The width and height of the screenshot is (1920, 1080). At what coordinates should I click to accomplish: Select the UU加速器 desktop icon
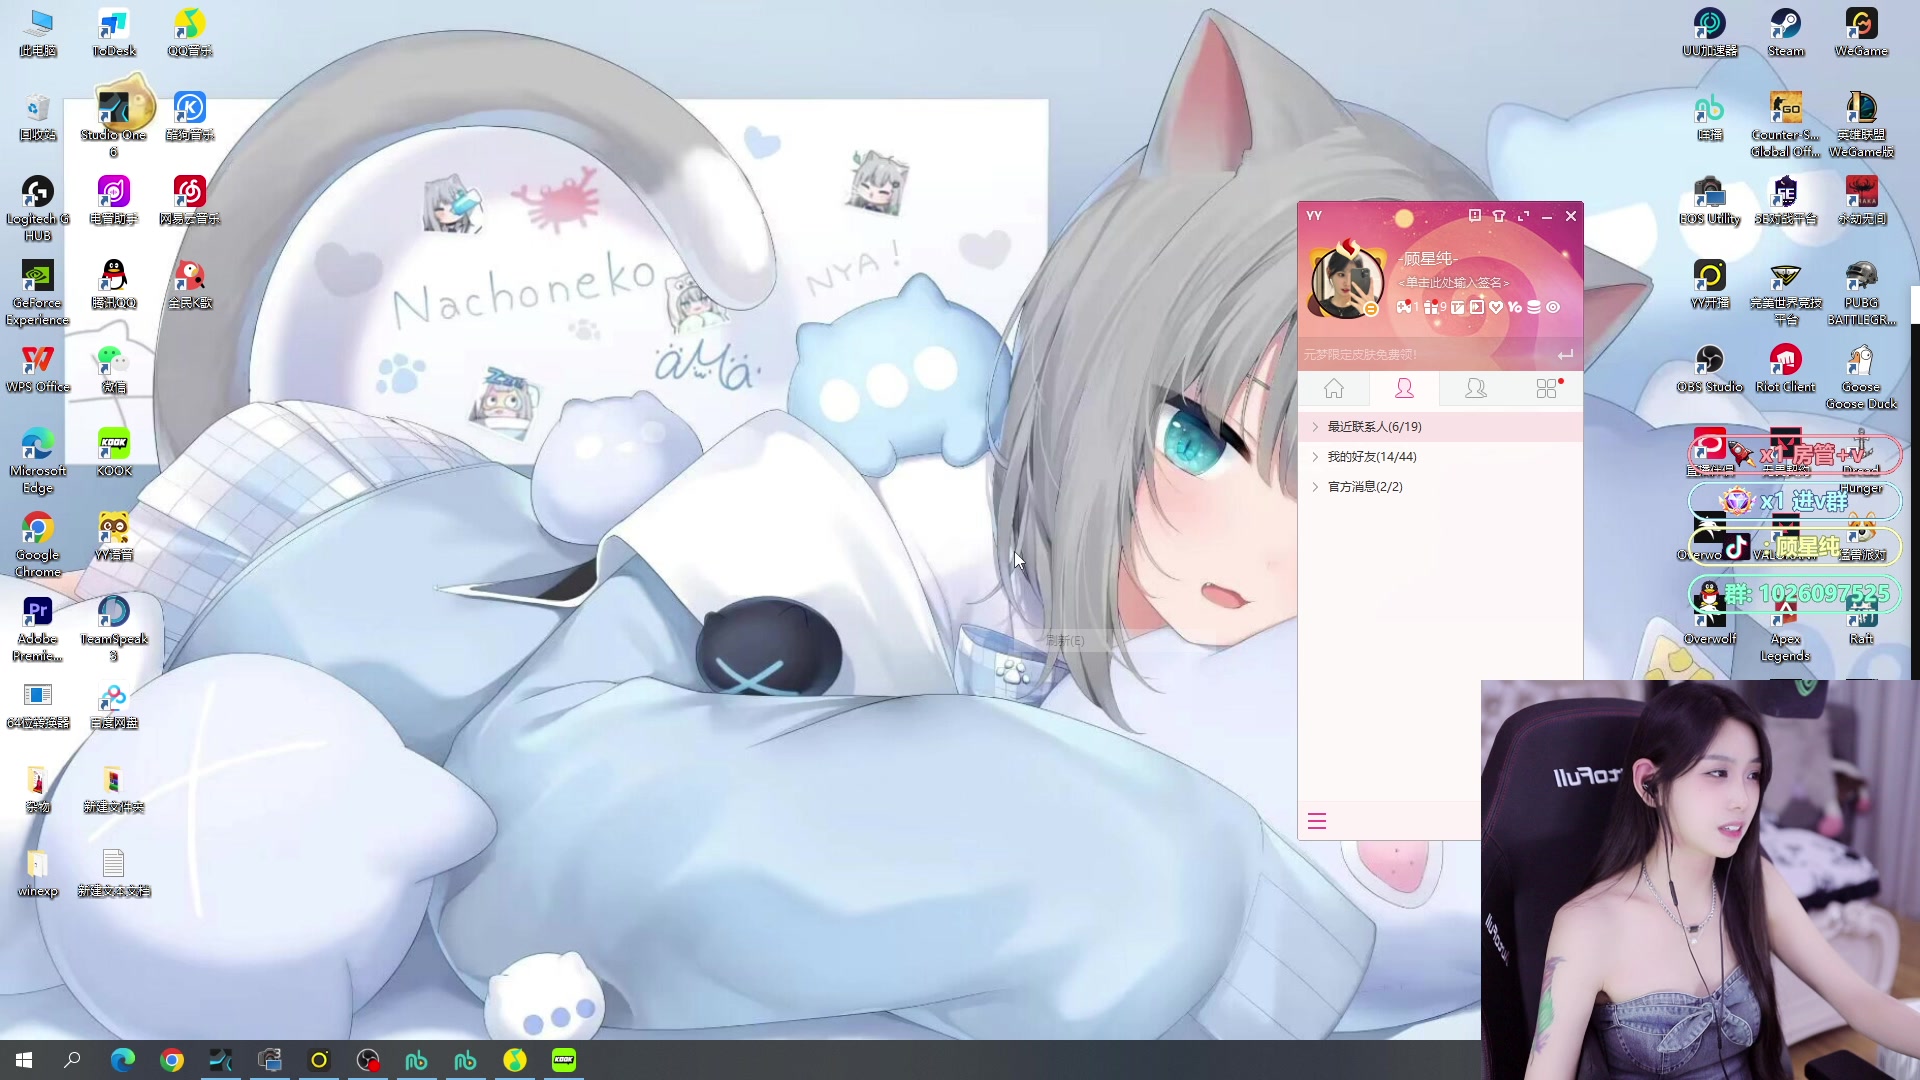[x=1709, y=31]
